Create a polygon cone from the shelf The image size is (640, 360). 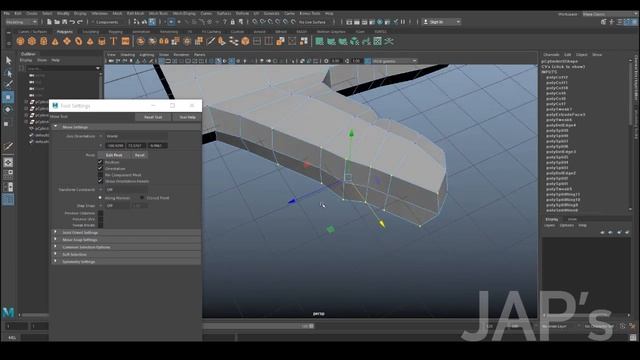pos(55,41)
